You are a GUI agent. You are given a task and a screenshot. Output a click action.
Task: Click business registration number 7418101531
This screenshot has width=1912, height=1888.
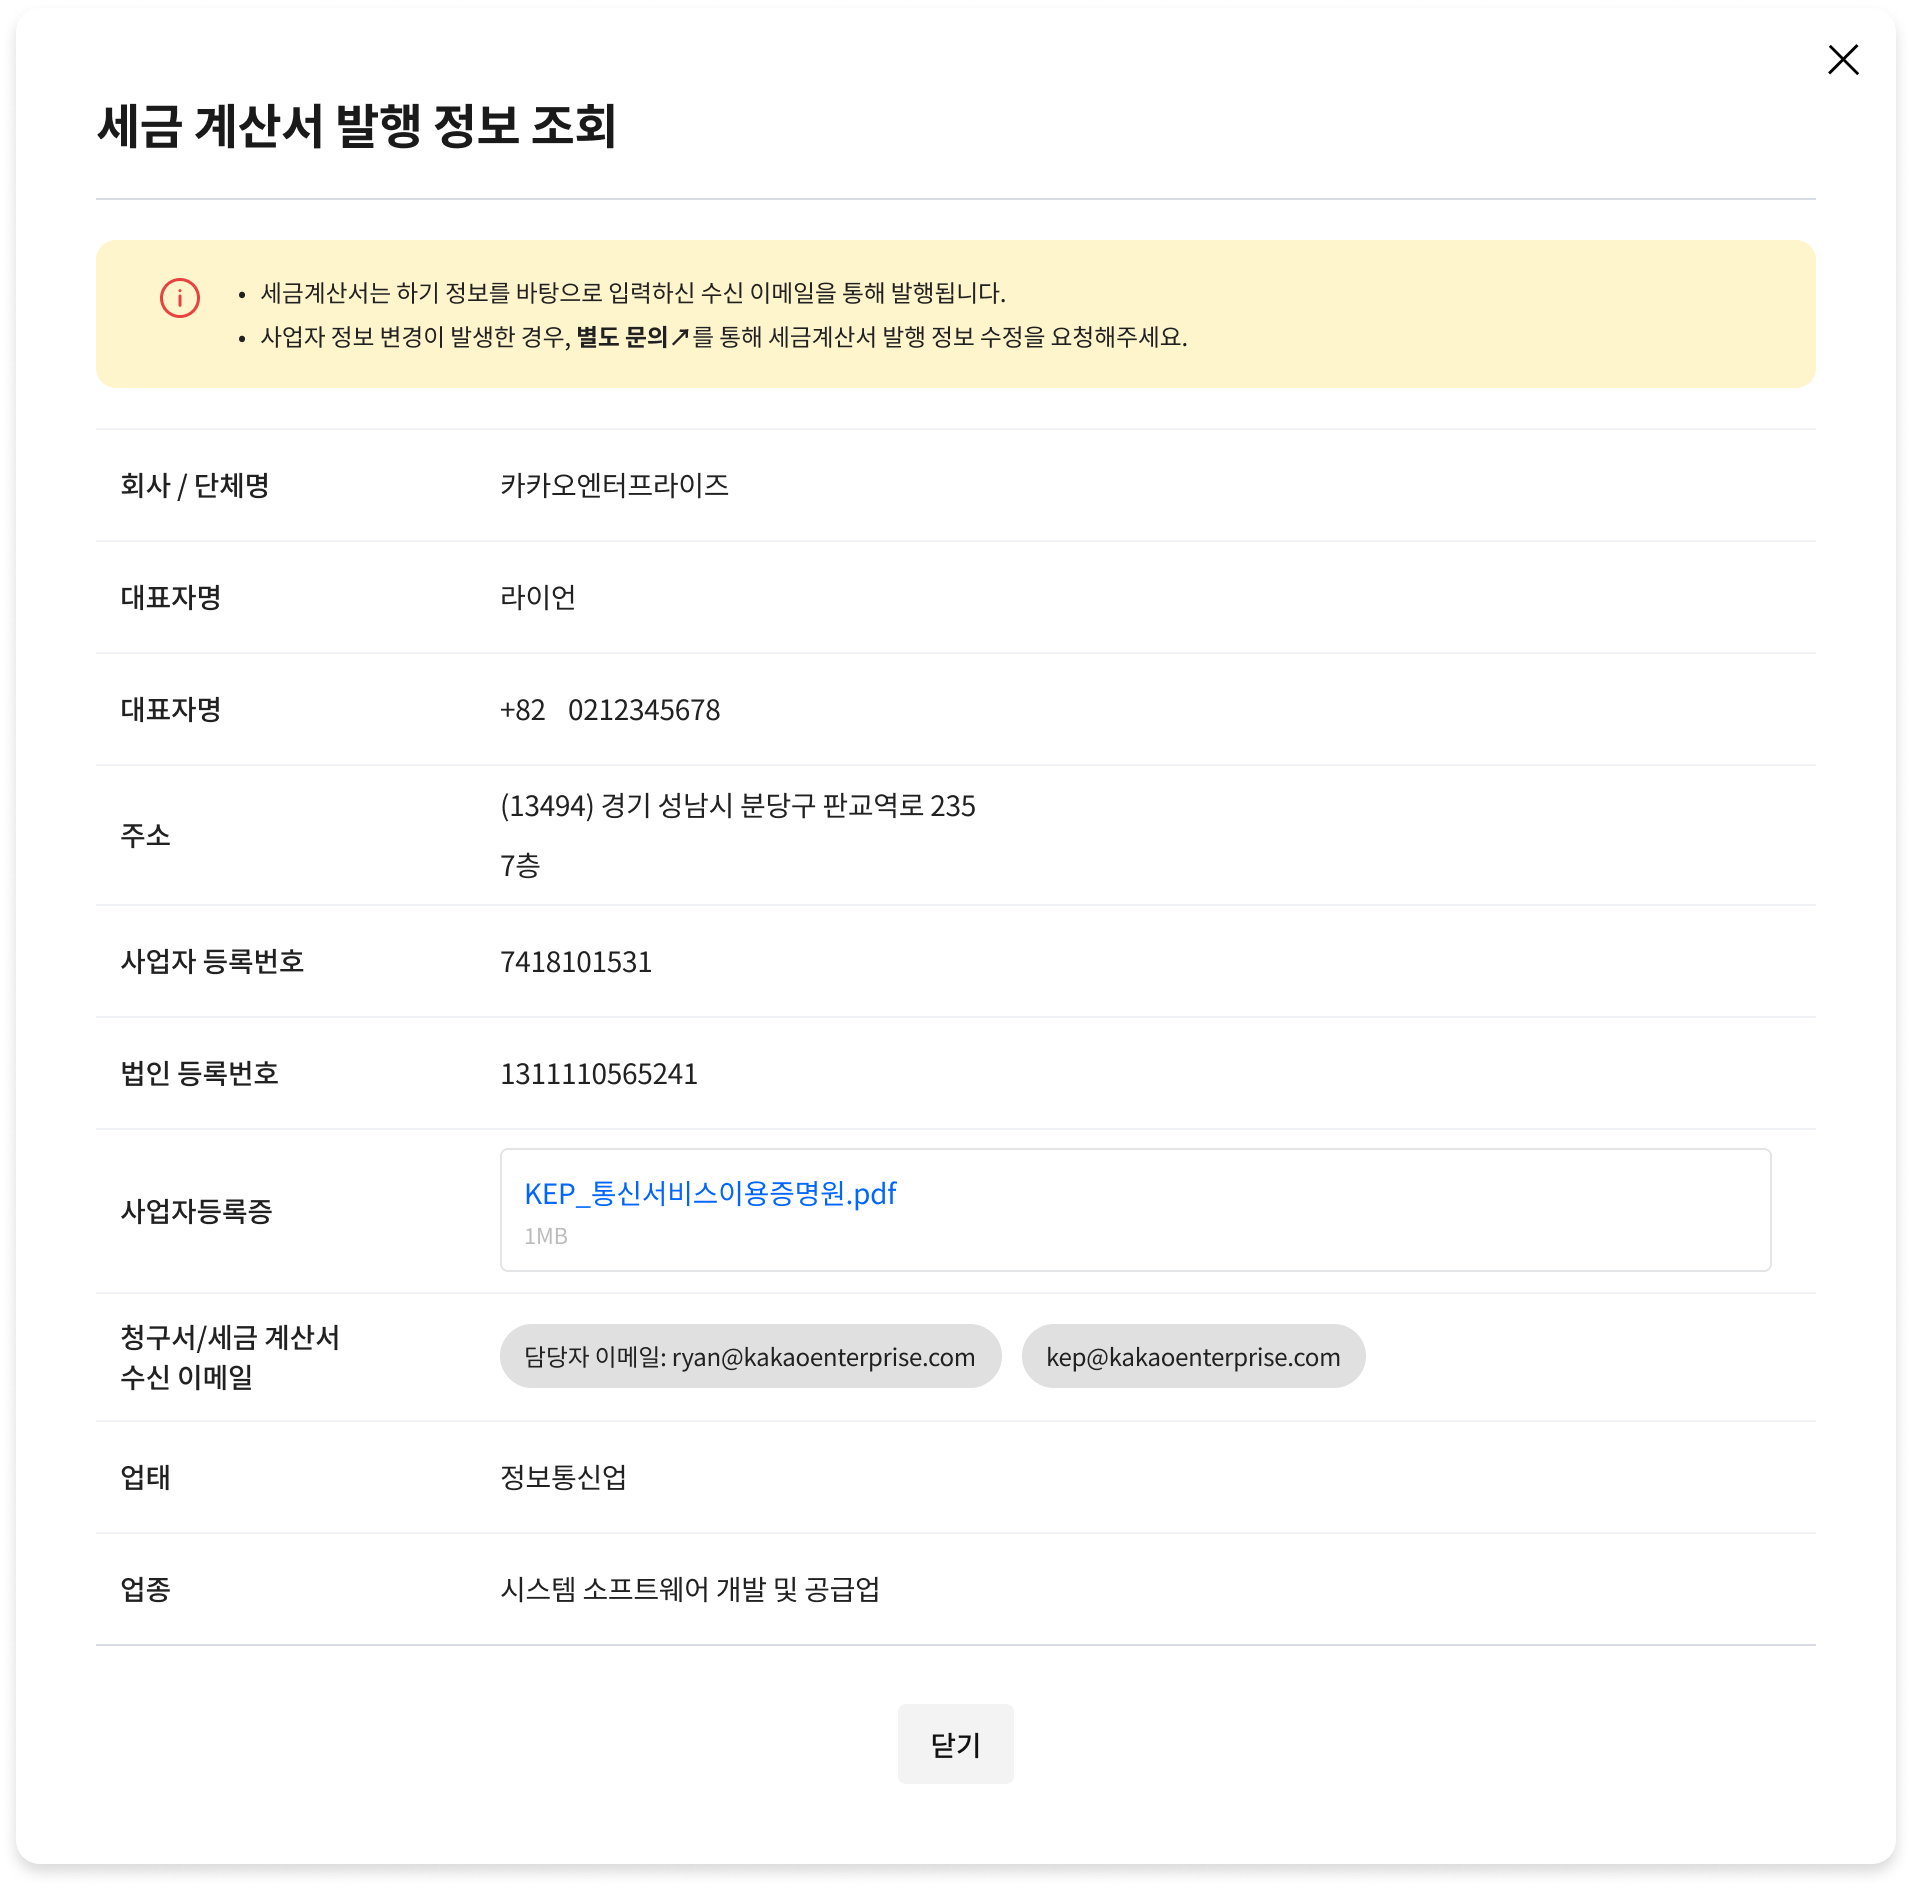(x=576, y=962)
